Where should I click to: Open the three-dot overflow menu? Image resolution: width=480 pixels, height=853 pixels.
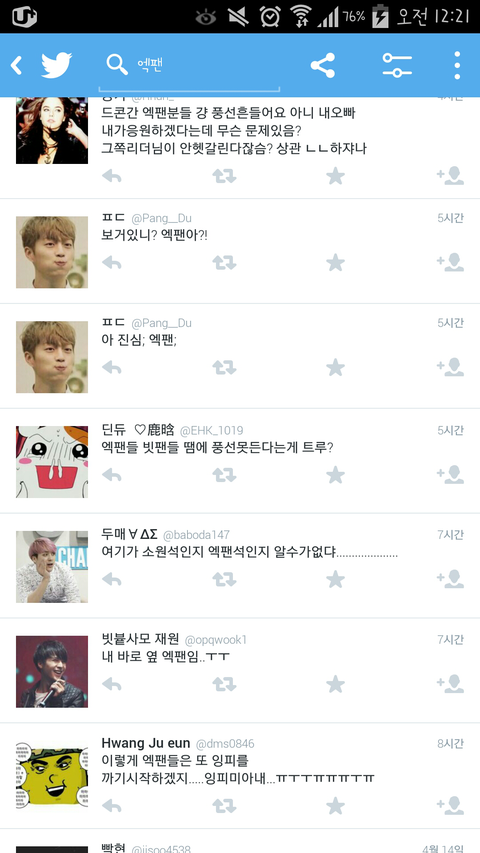pyautogui.click(x=457, y=65)
